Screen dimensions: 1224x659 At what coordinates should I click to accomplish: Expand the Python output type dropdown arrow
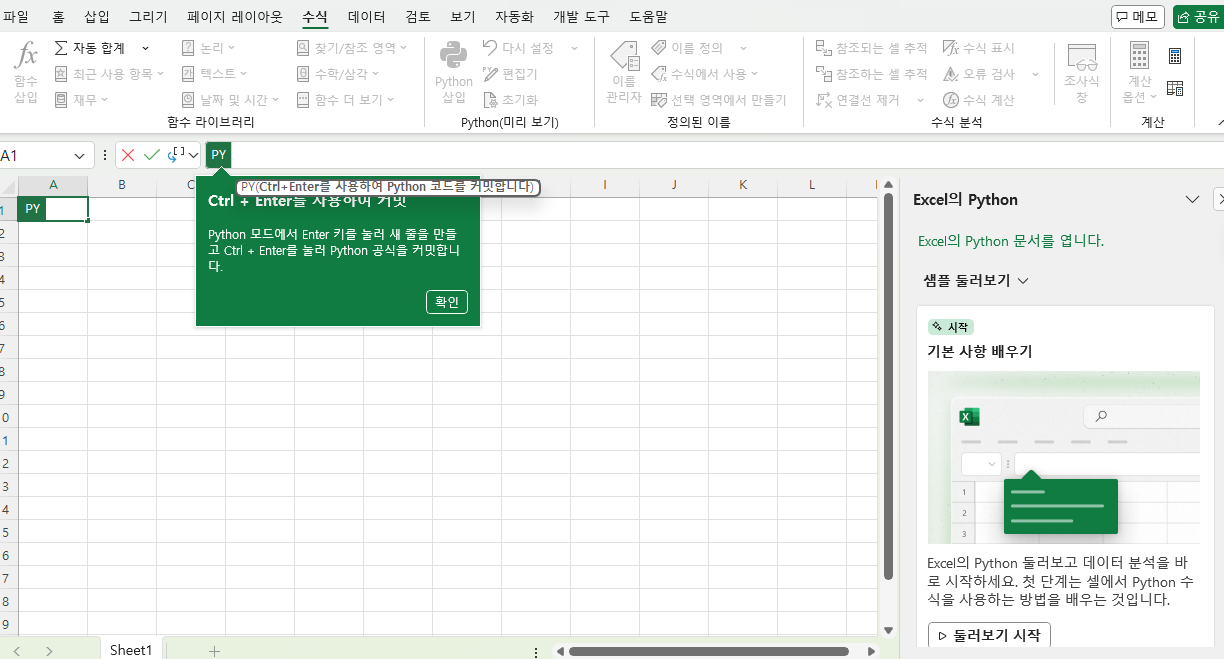tap(194, 155)
